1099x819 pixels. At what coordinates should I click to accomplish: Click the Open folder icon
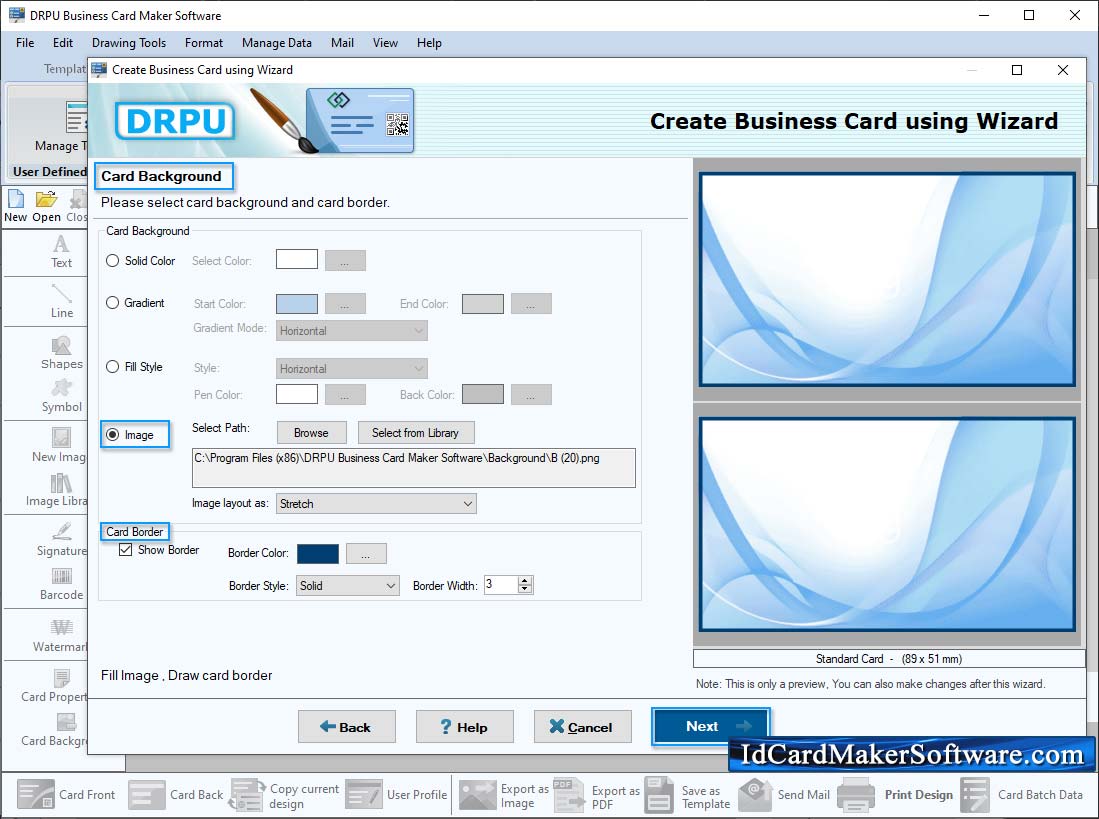pyautogui.click(x=46, y=207)
